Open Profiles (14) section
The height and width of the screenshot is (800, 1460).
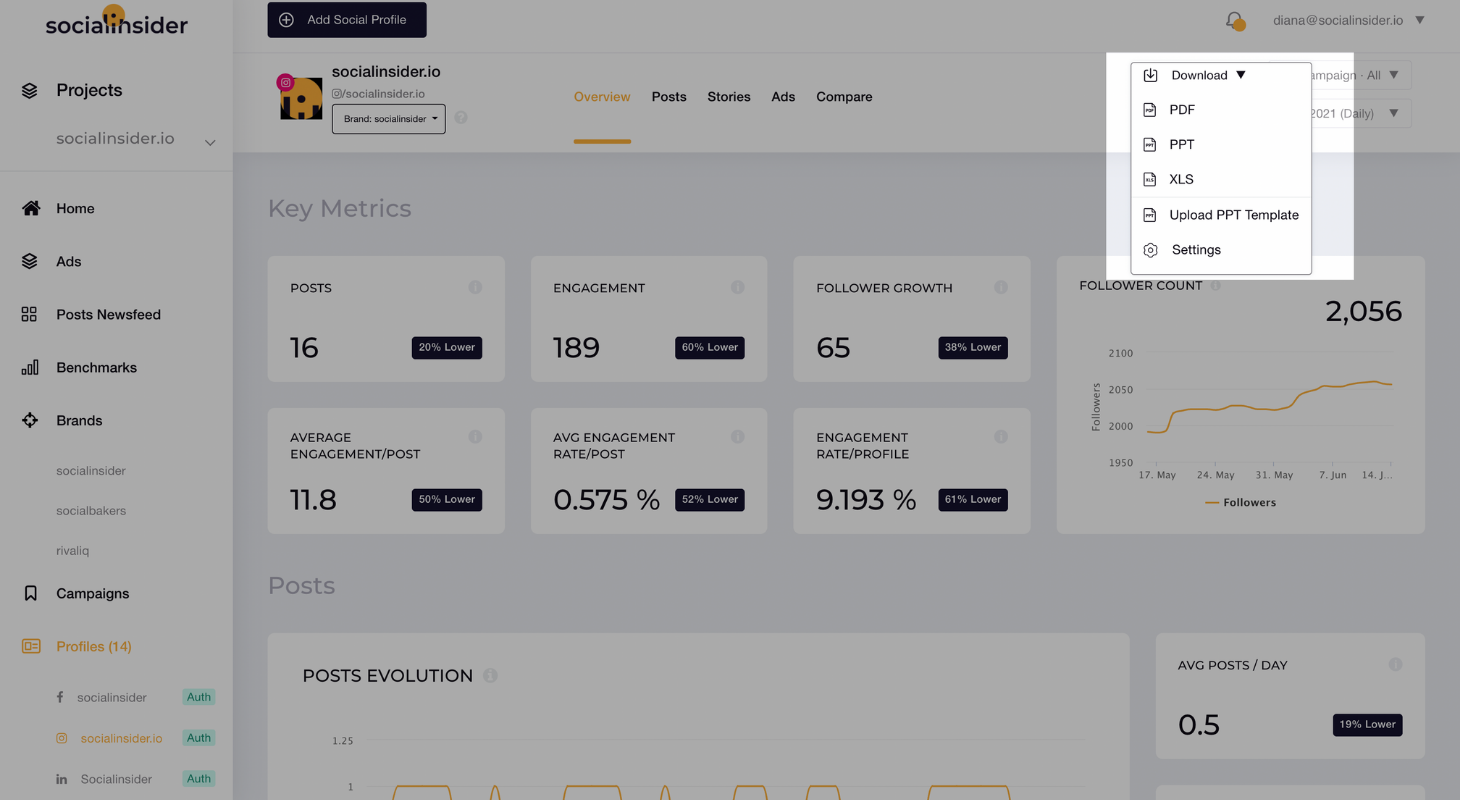[x=94, y=646]
